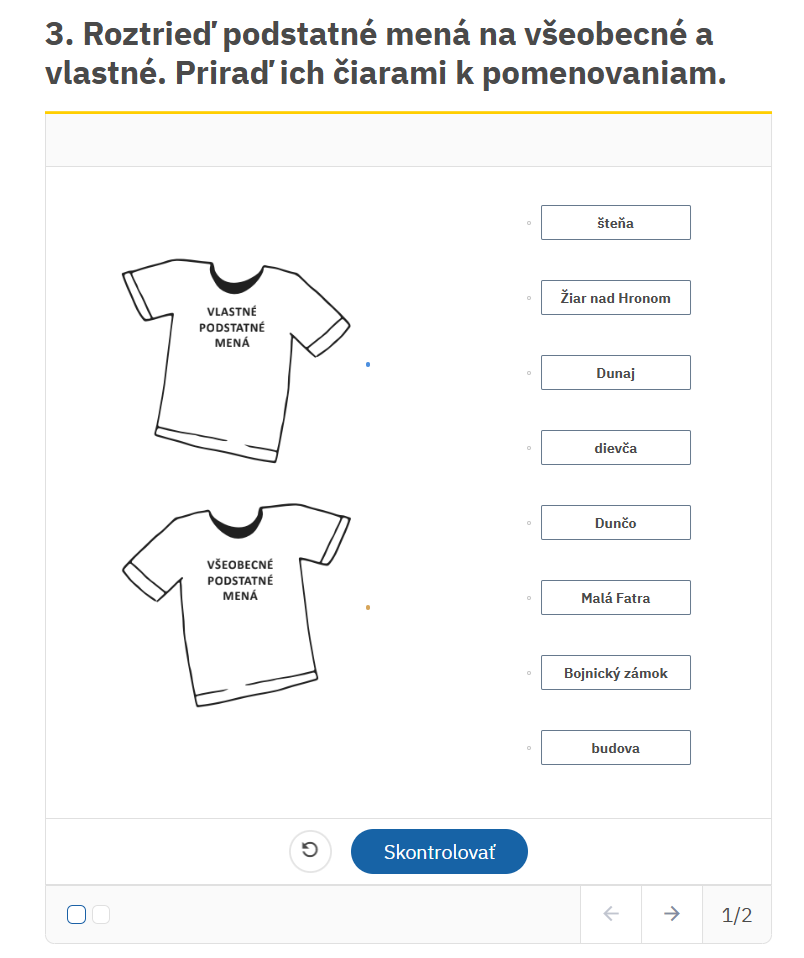
Task: Click the reset arrow icon button
Action: tap(310, 851)
